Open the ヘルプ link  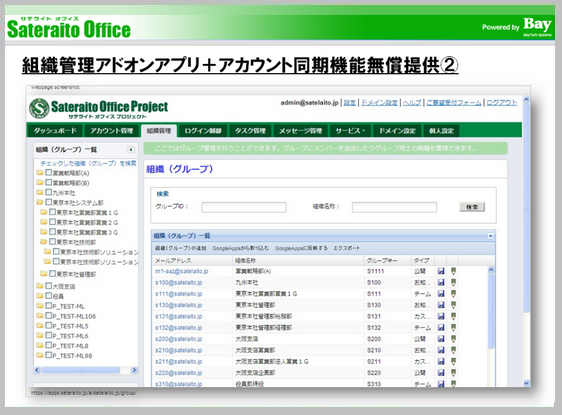point(412,102)
